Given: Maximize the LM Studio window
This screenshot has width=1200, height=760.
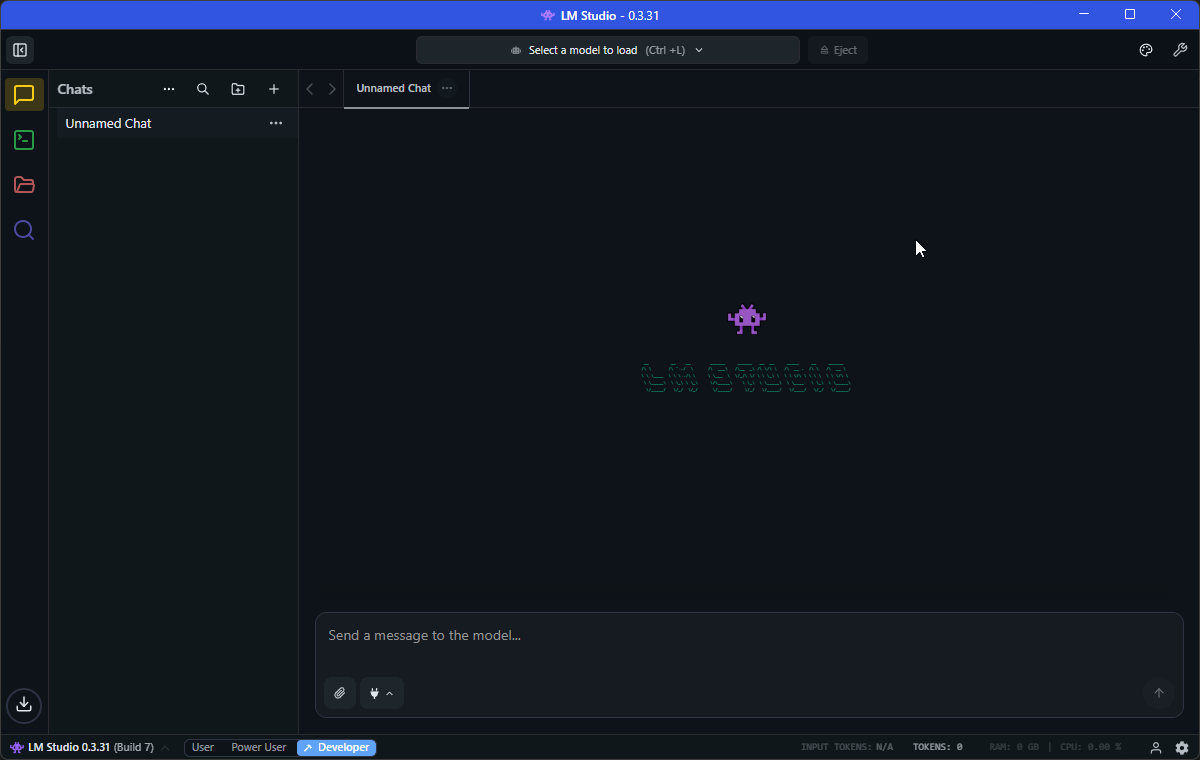Looking at the screenshot, I should 1130,15.
